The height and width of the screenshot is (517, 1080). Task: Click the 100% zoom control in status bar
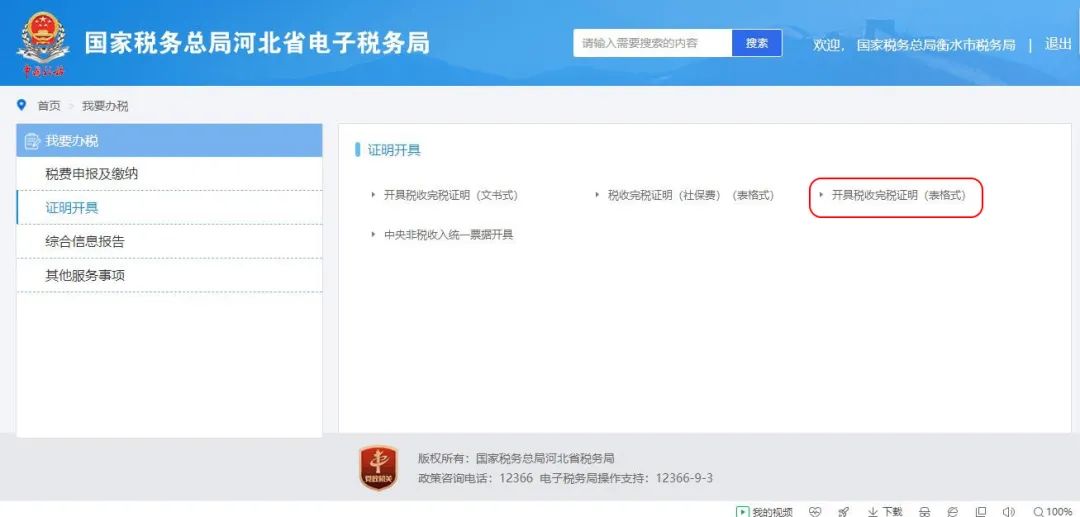(1053, 511)
